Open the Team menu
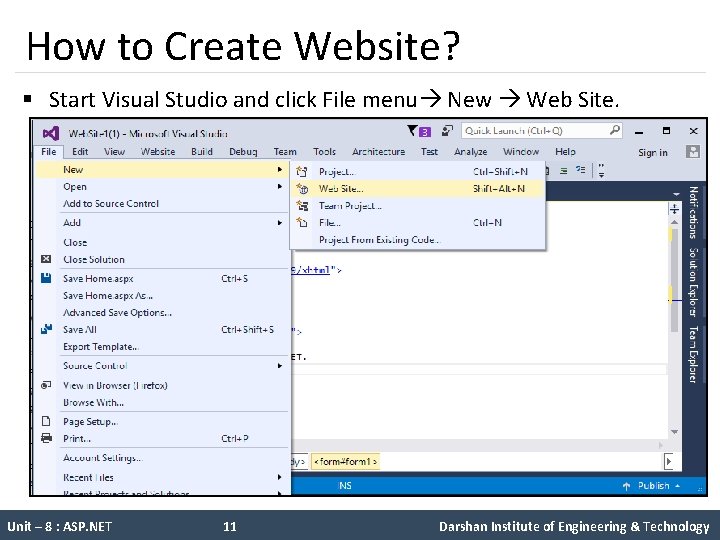720x540 pixels. (x=285, y=152)
